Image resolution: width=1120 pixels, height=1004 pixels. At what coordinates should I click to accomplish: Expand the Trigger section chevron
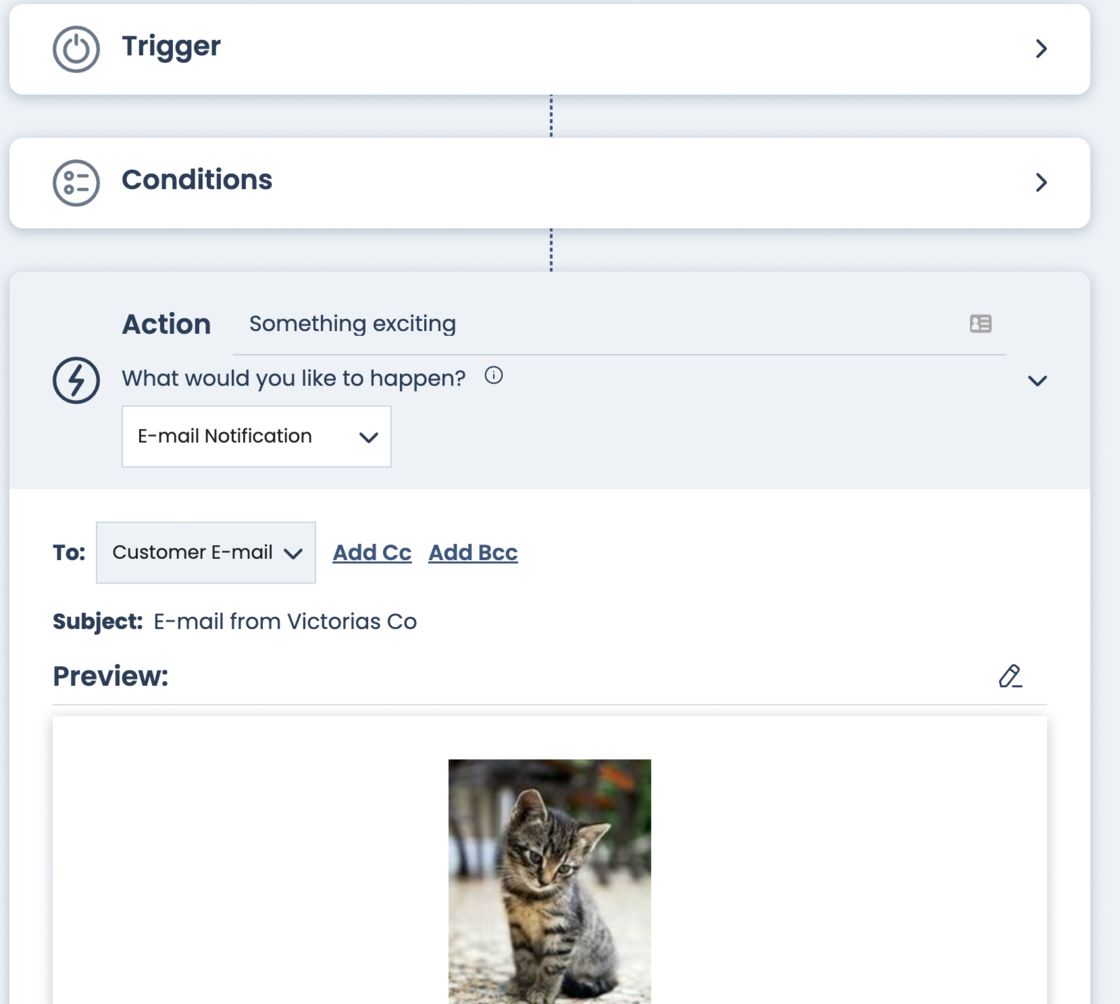coord(1041,48)
